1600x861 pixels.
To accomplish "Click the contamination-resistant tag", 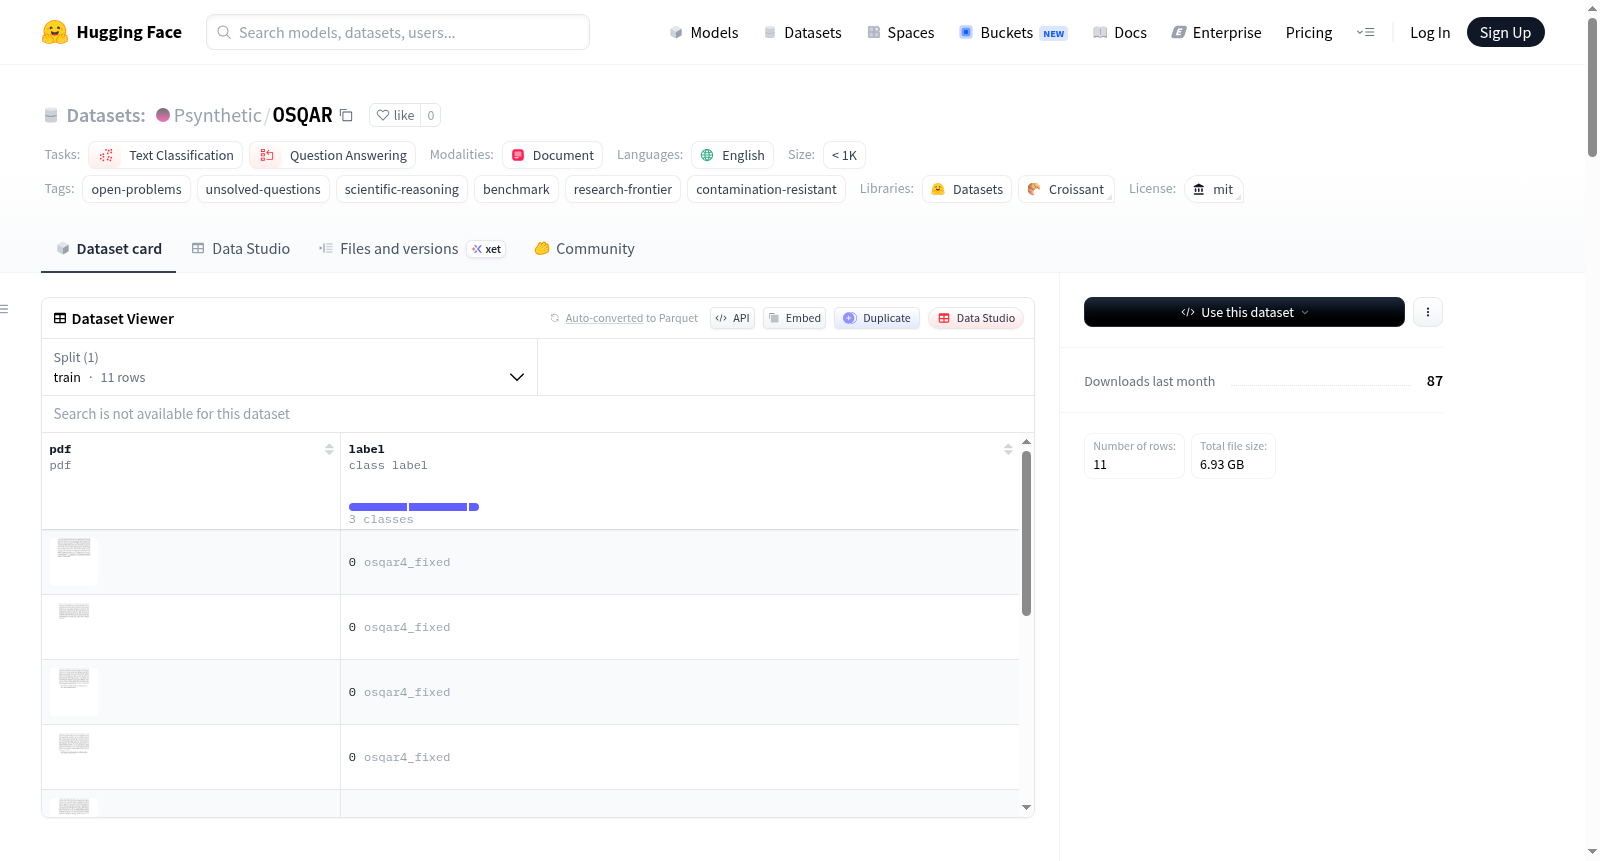I will pos(766,189).
